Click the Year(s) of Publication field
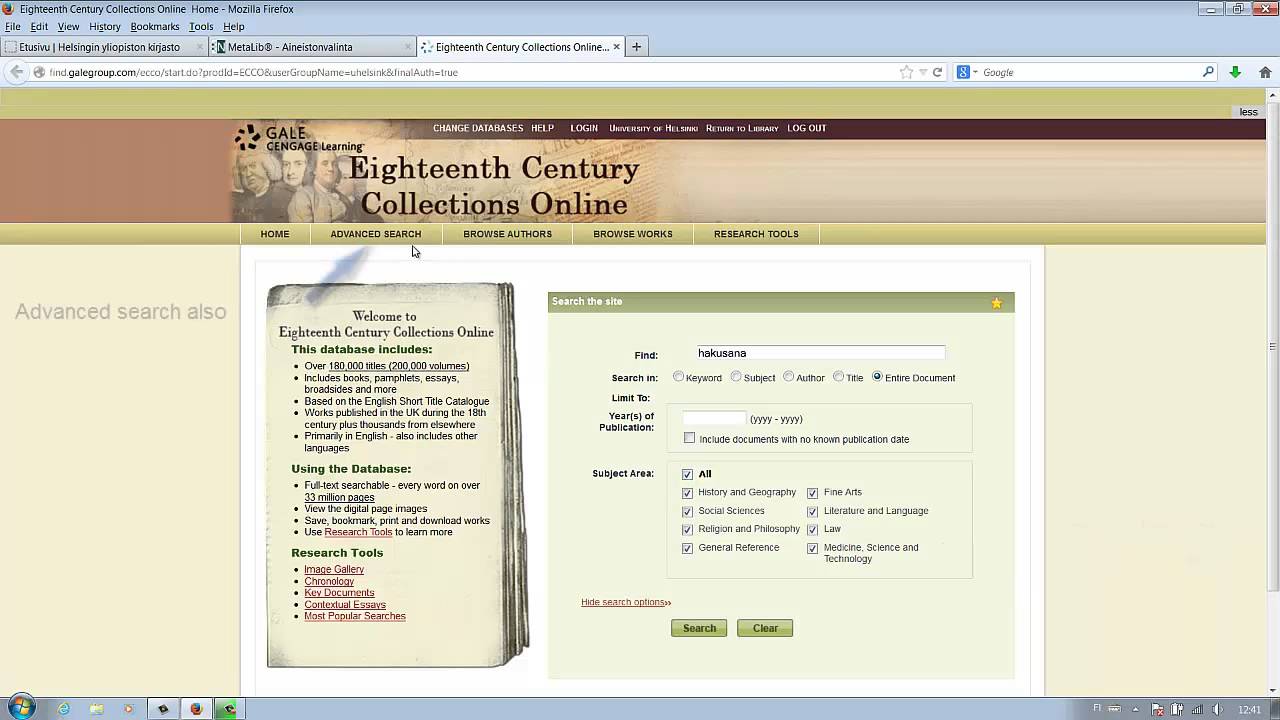The width and height of the screenshot is (1280, 720). point(714,418)
